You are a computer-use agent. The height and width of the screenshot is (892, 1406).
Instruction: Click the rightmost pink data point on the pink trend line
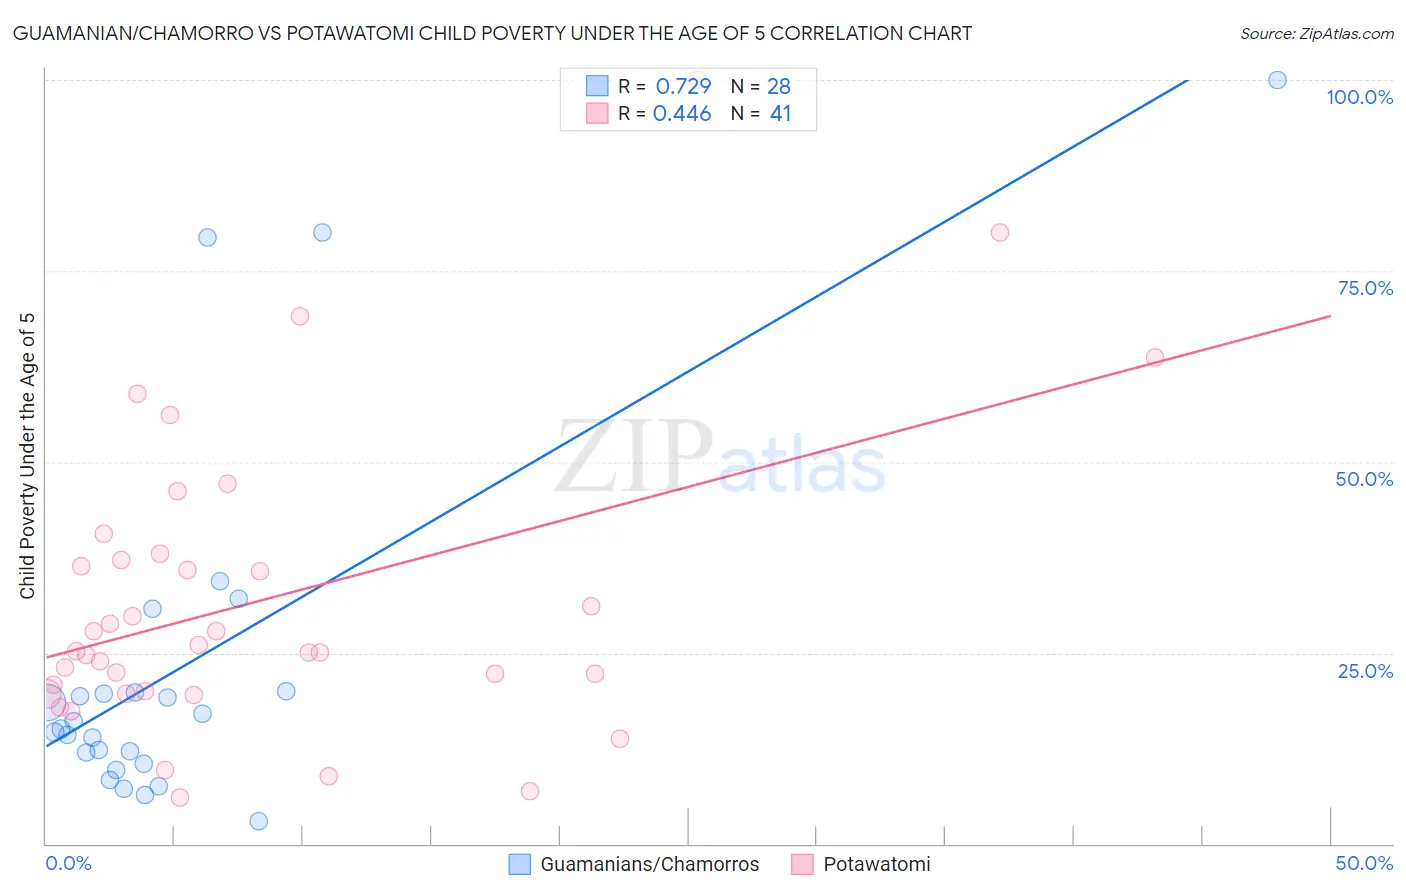pyautogui.click(x=1154, y=357)
